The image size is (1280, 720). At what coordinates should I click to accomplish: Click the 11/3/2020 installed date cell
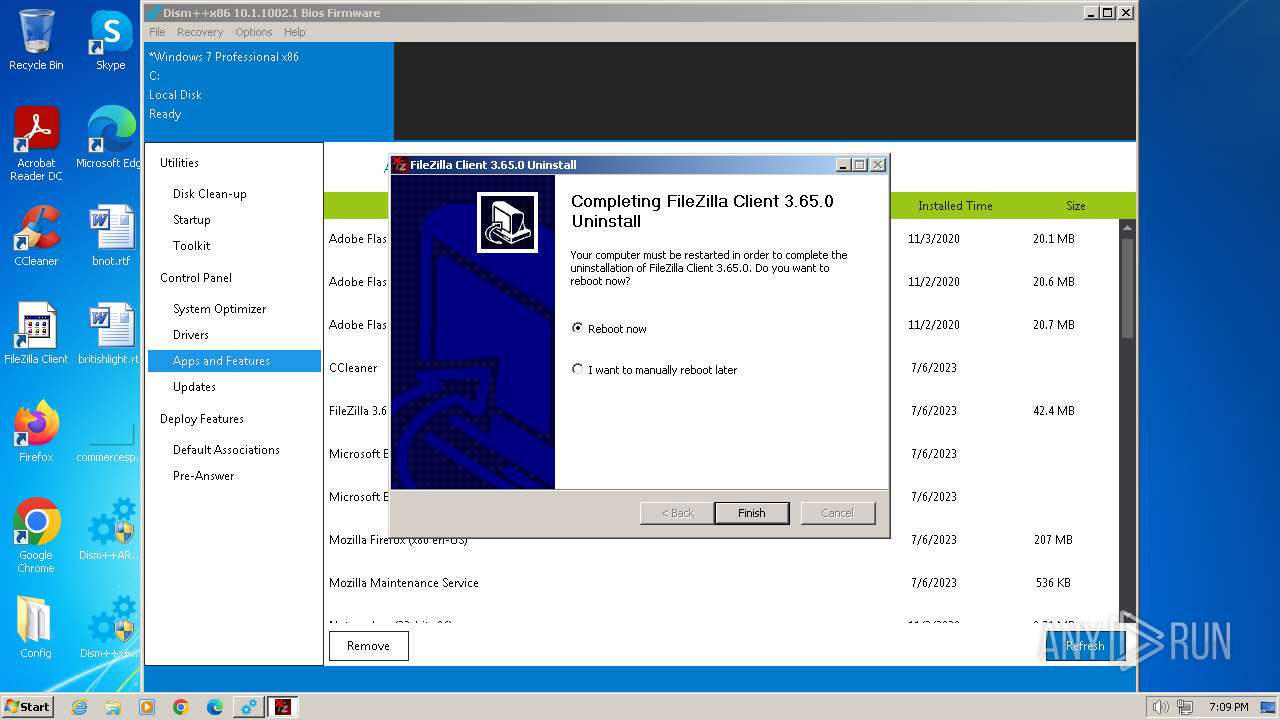coord(934,239)
